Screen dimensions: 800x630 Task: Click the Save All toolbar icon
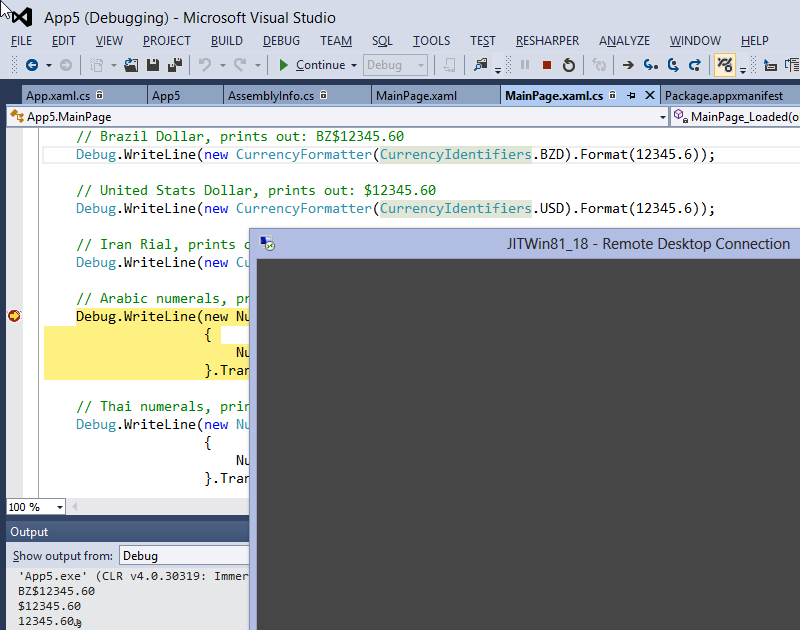click(175, 65)
